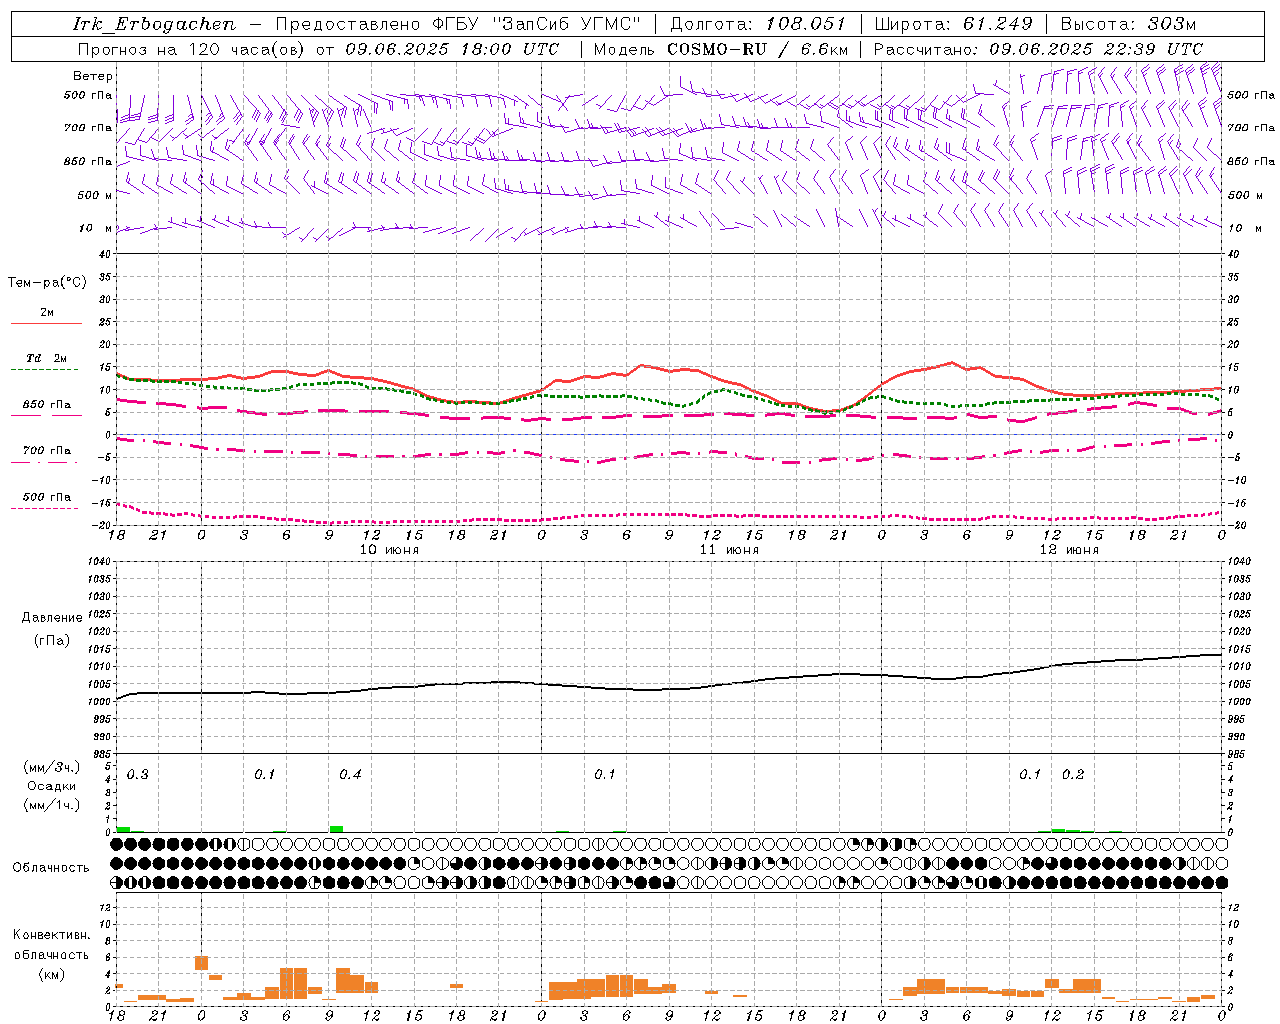The image size is (1280, 1024).
Task: Click the Td 2м dew point legend entry
Action: [x=47, y=358]
